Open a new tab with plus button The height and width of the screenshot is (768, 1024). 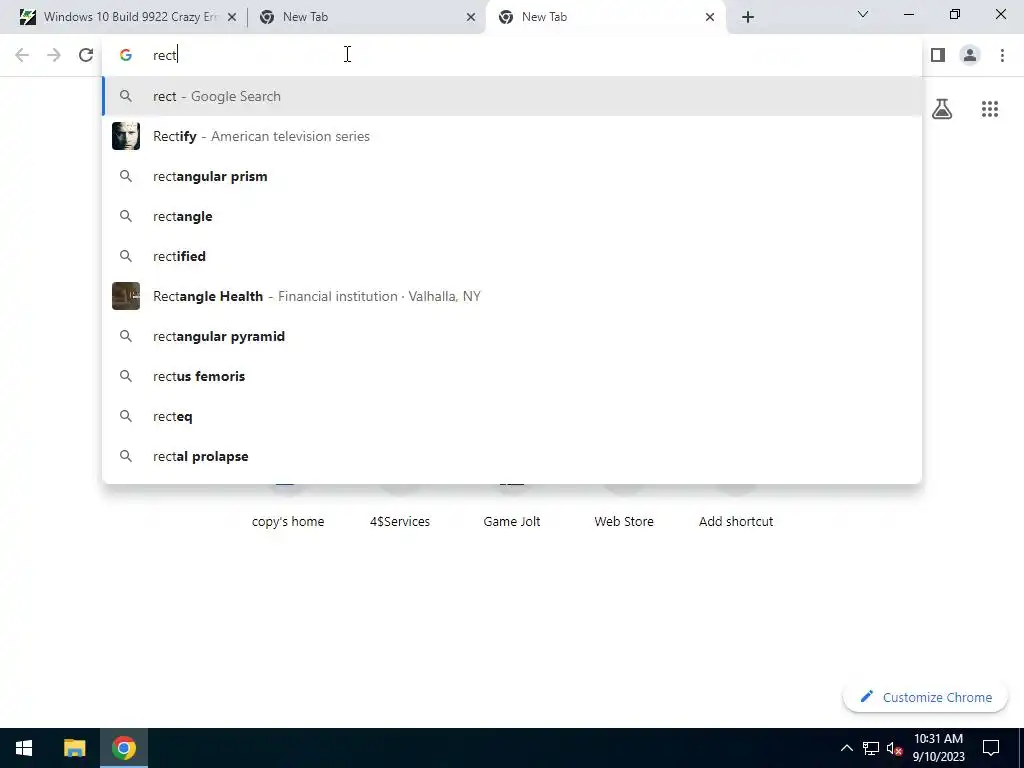(748, 17)
